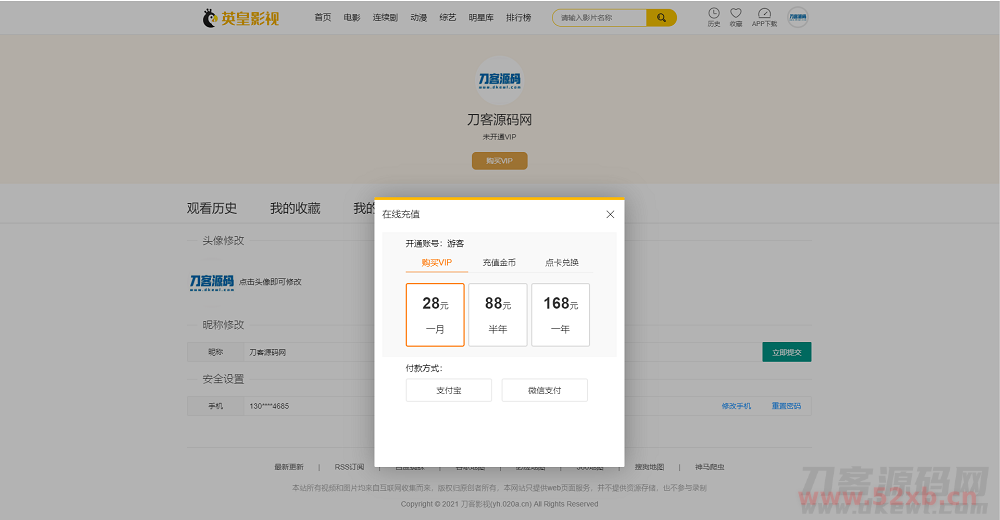Image resolution: width=1000 pixels, height=520 pixels.
Task: Open the 修改手机 link
Action: (736, 406)
